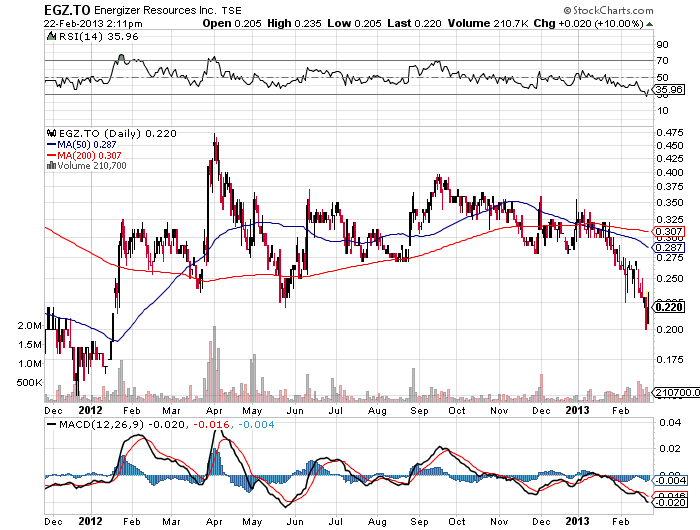700x530 pixels.
Task: Click the 0.250 price axis label
Action: [x=670, y=278]
